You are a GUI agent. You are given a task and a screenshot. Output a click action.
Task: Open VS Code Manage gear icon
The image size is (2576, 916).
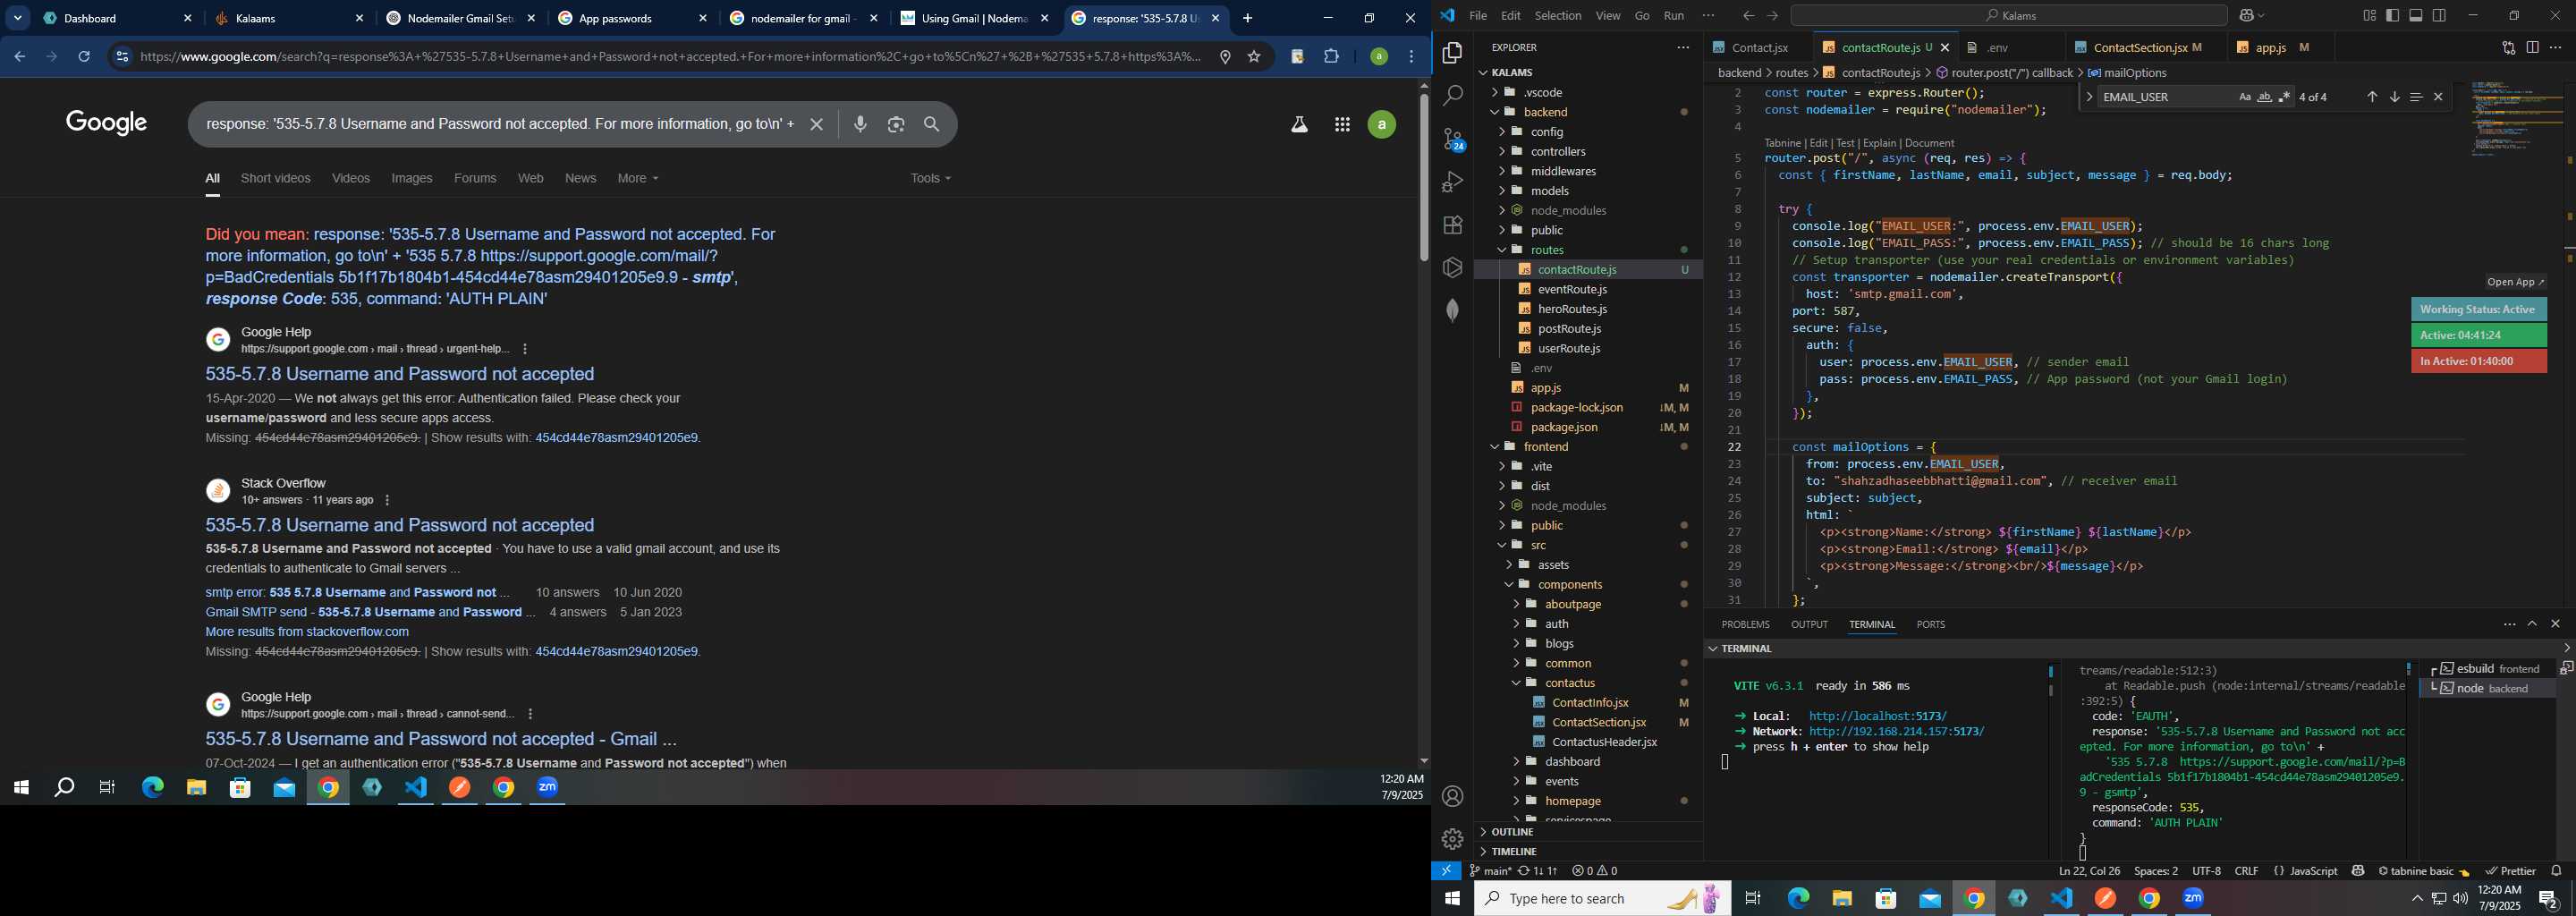click(1453, 839)
